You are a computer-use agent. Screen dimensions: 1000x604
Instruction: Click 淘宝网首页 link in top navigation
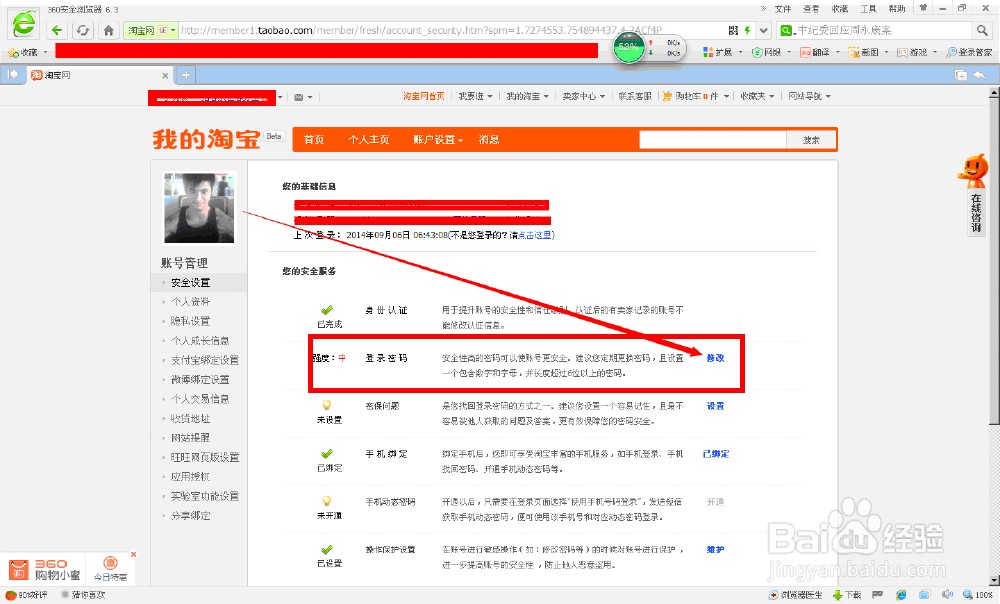tap(423, 96)
